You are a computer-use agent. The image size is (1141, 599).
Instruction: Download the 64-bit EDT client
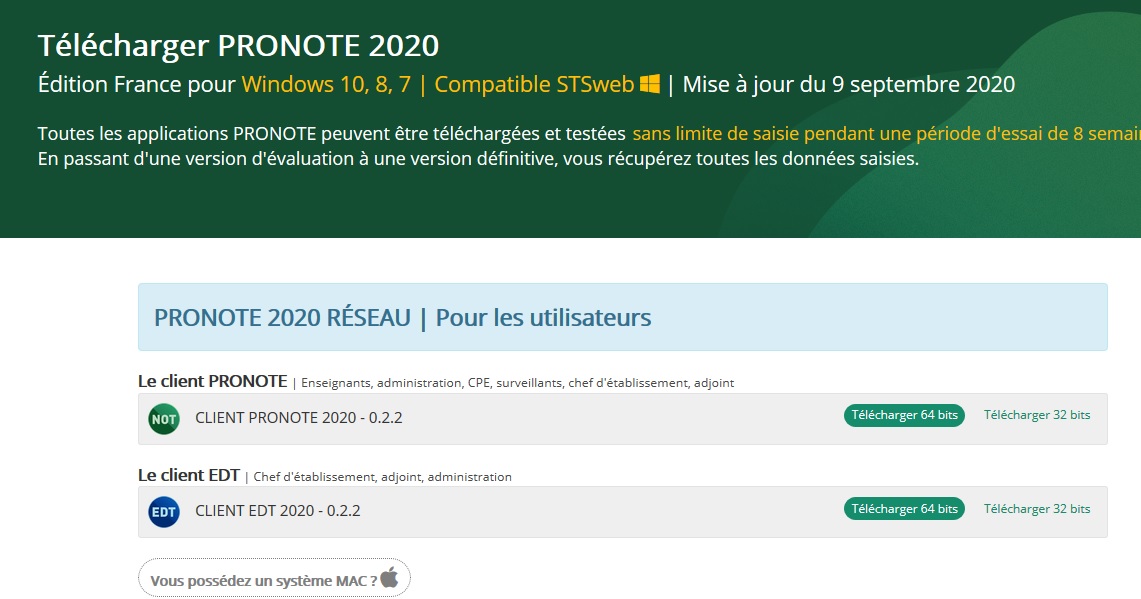[x=904, y=509]
